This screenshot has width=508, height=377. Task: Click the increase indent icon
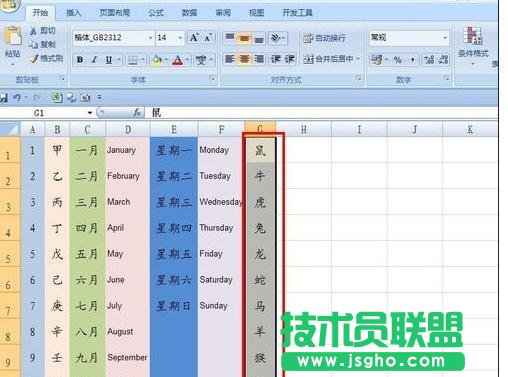(x=289, y=59)
